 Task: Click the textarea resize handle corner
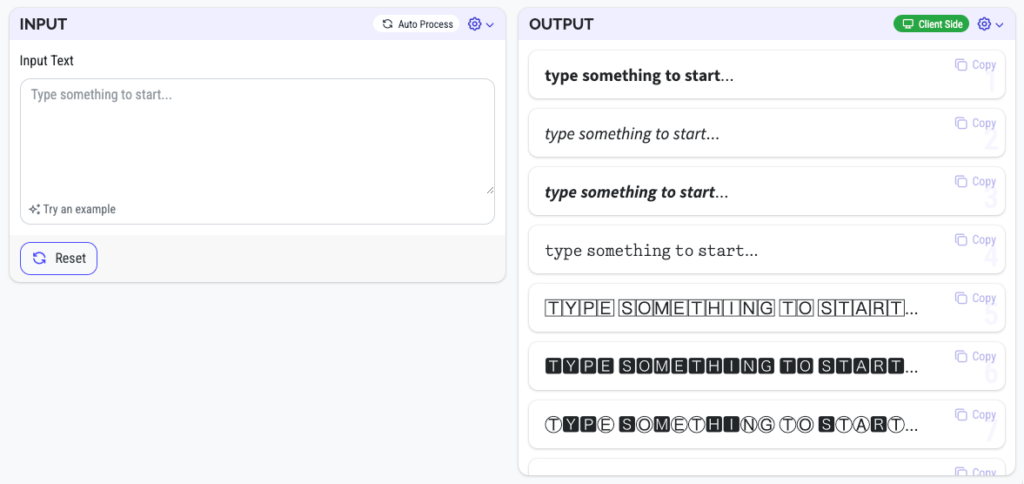coord(490,190)
